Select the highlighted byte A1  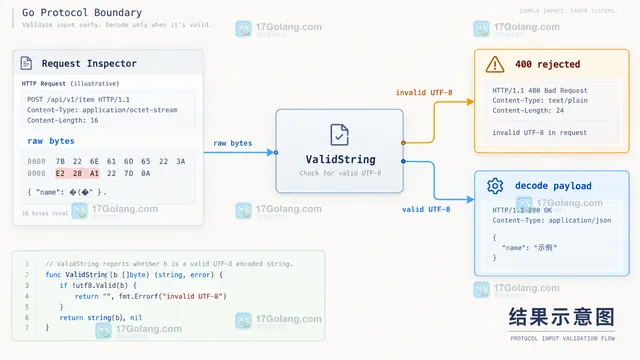(x=94, y=173)
